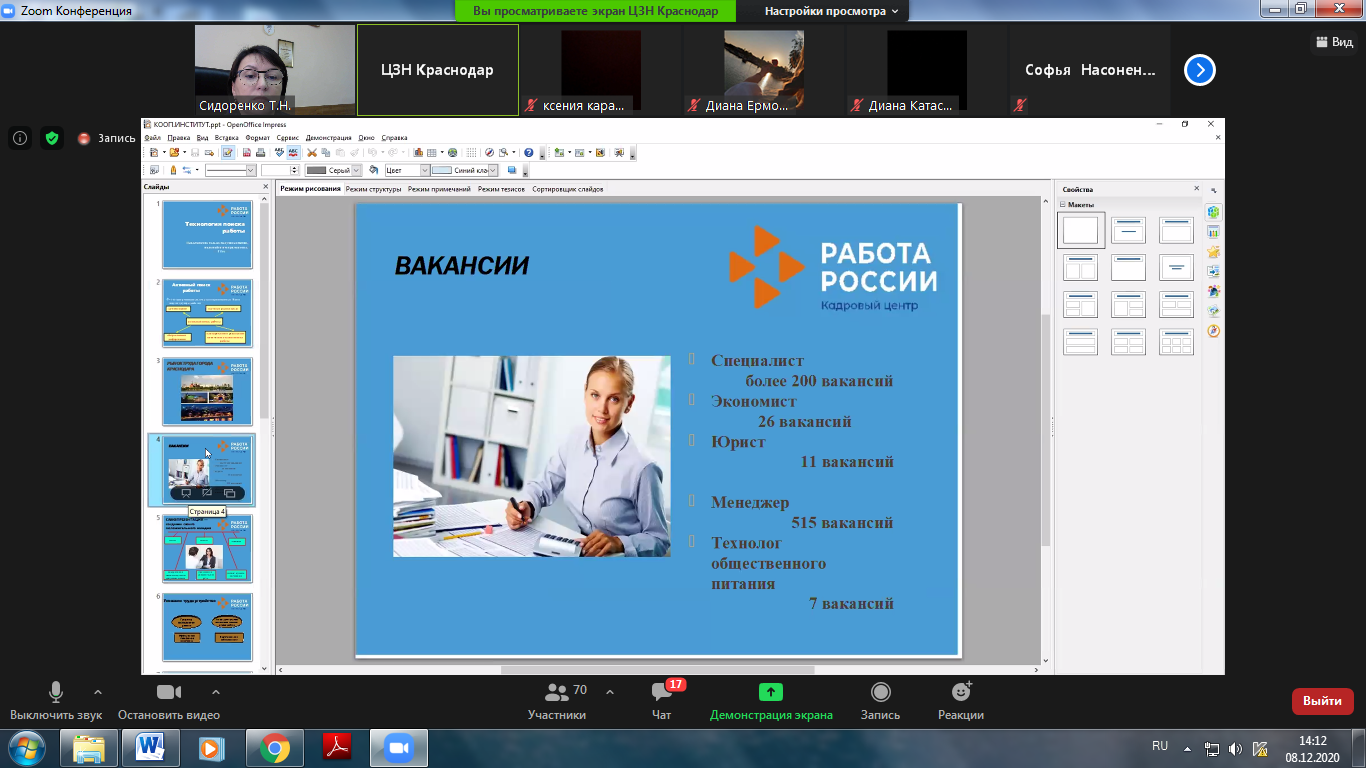
Task: Open OpenOffice Help question mark icon
Action: 529,152
